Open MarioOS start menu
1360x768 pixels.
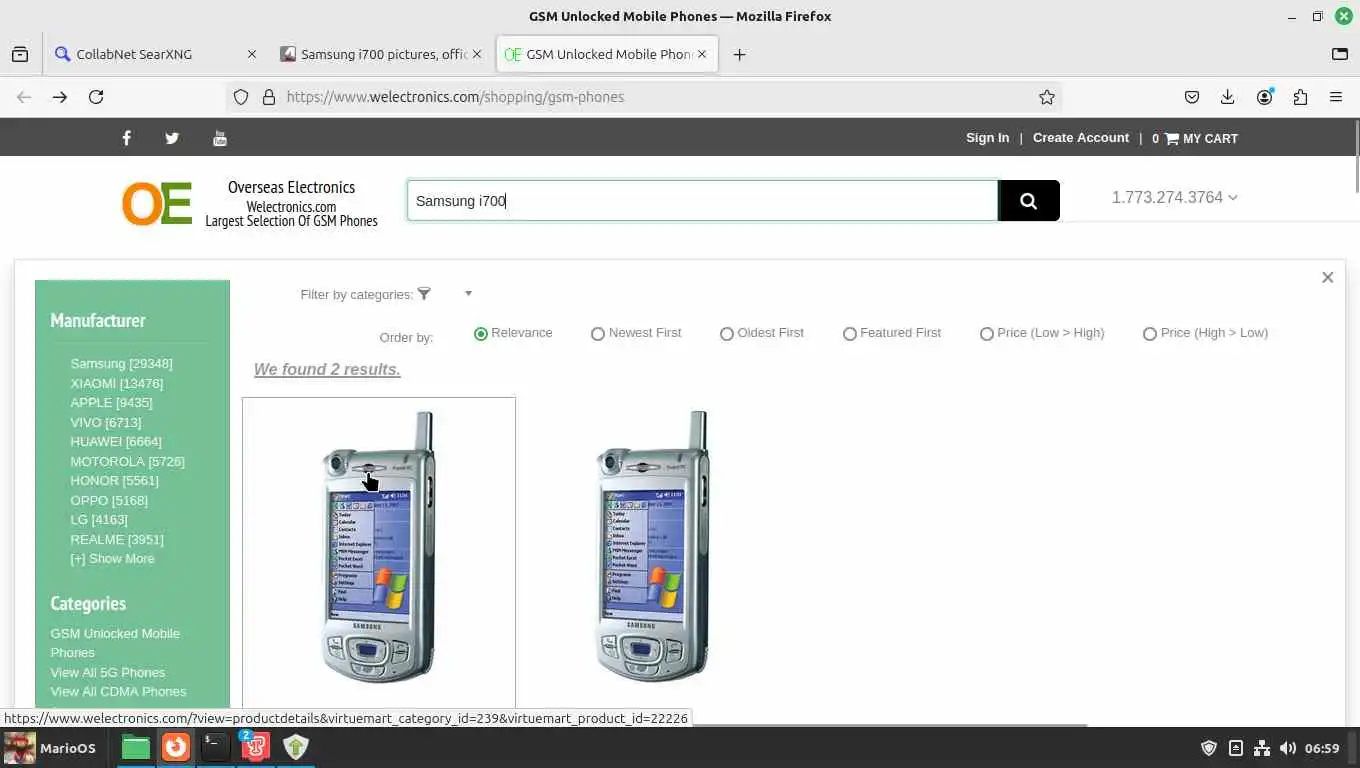[x=52, y=748]
